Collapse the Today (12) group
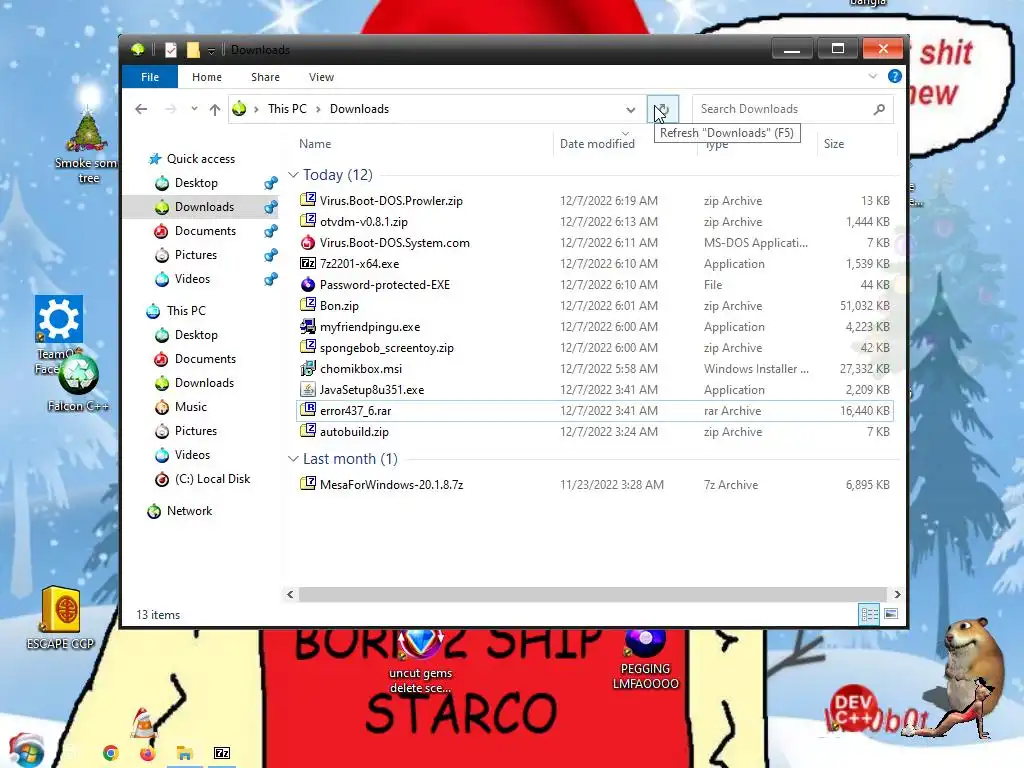The image size is (1024, 768). coord(293,174)
